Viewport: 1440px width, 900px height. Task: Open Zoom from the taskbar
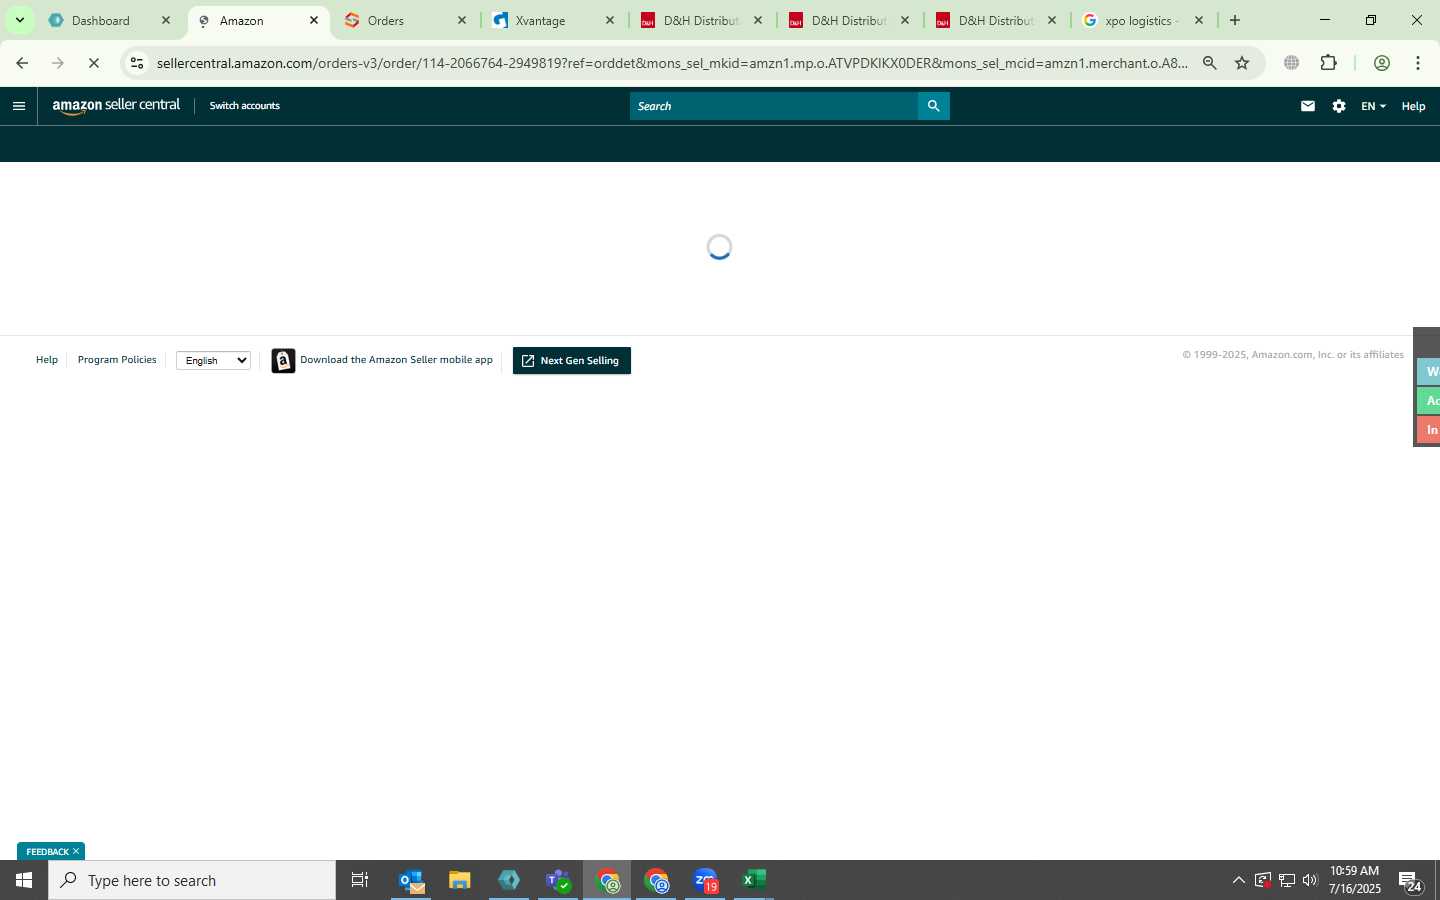point(706,880)
